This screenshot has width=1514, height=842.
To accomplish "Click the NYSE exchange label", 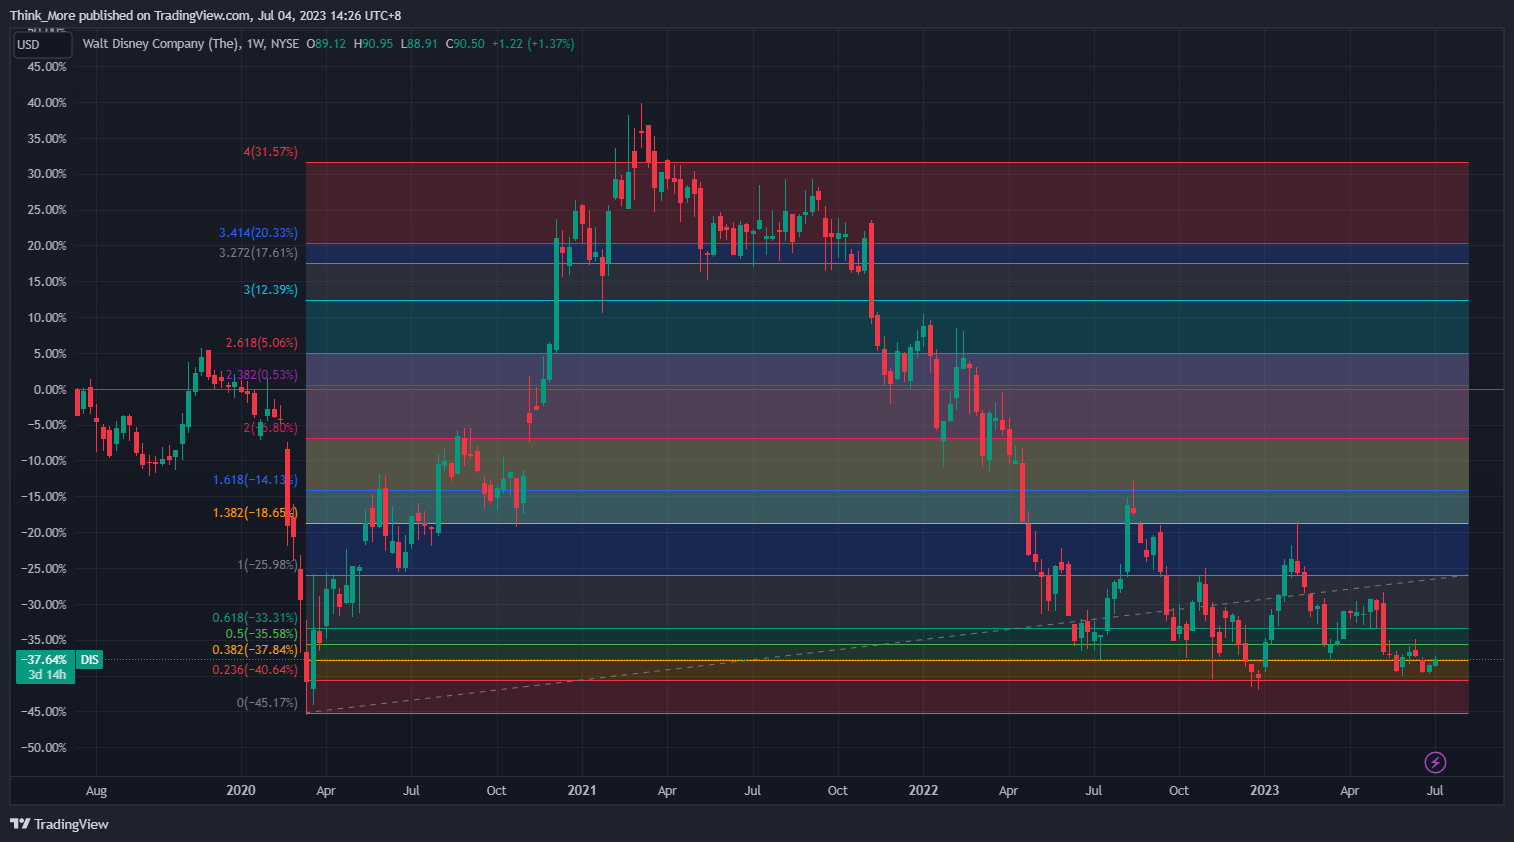I will [x=285, y=44].
